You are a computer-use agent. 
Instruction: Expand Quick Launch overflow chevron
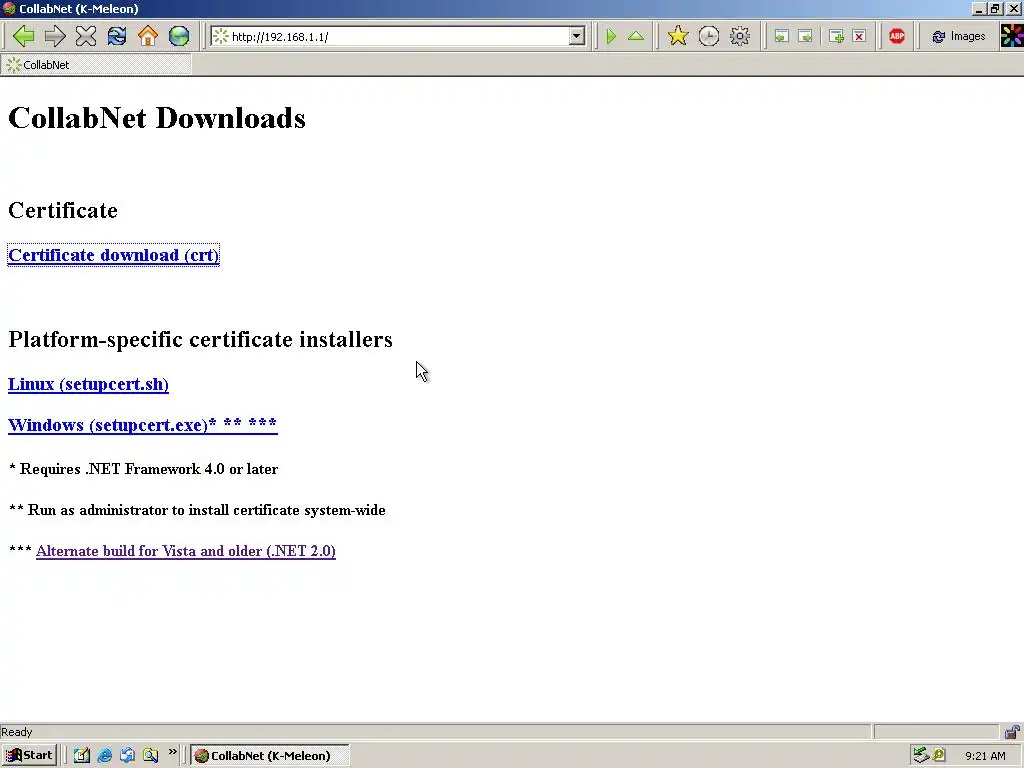point(172,753)
